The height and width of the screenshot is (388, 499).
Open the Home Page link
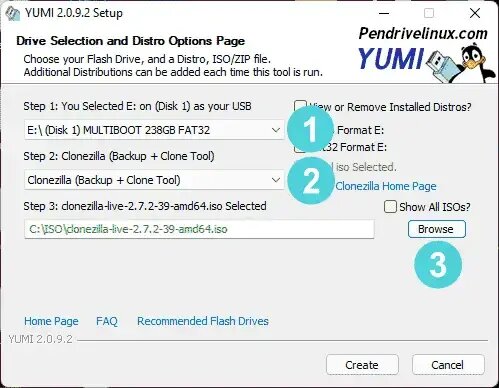tap(51, 321)
